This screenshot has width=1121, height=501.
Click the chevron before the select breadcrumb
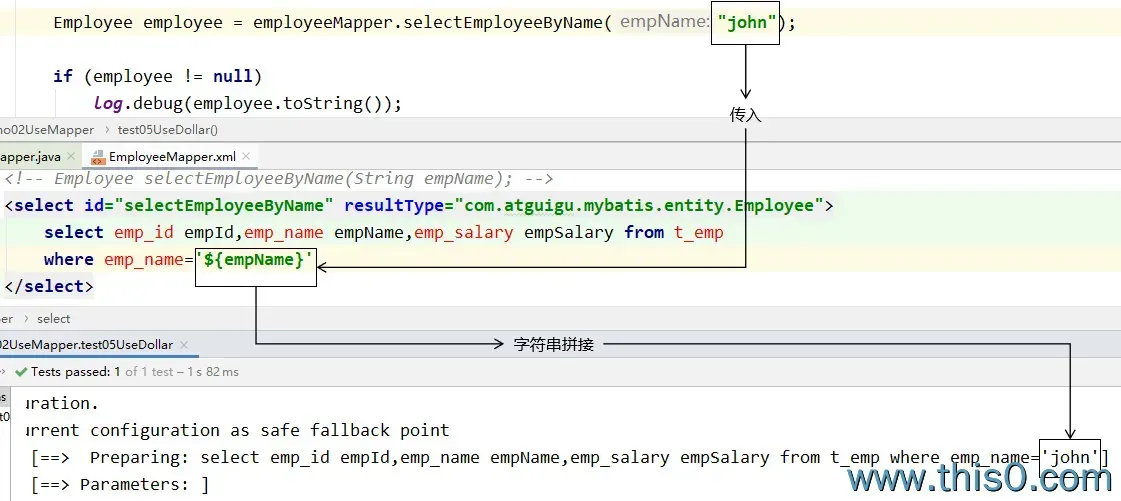tap(25, 319)
